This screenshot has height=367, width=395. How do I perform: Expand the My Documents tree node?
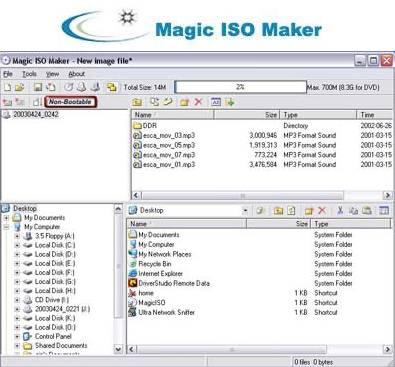coord(6,218)
